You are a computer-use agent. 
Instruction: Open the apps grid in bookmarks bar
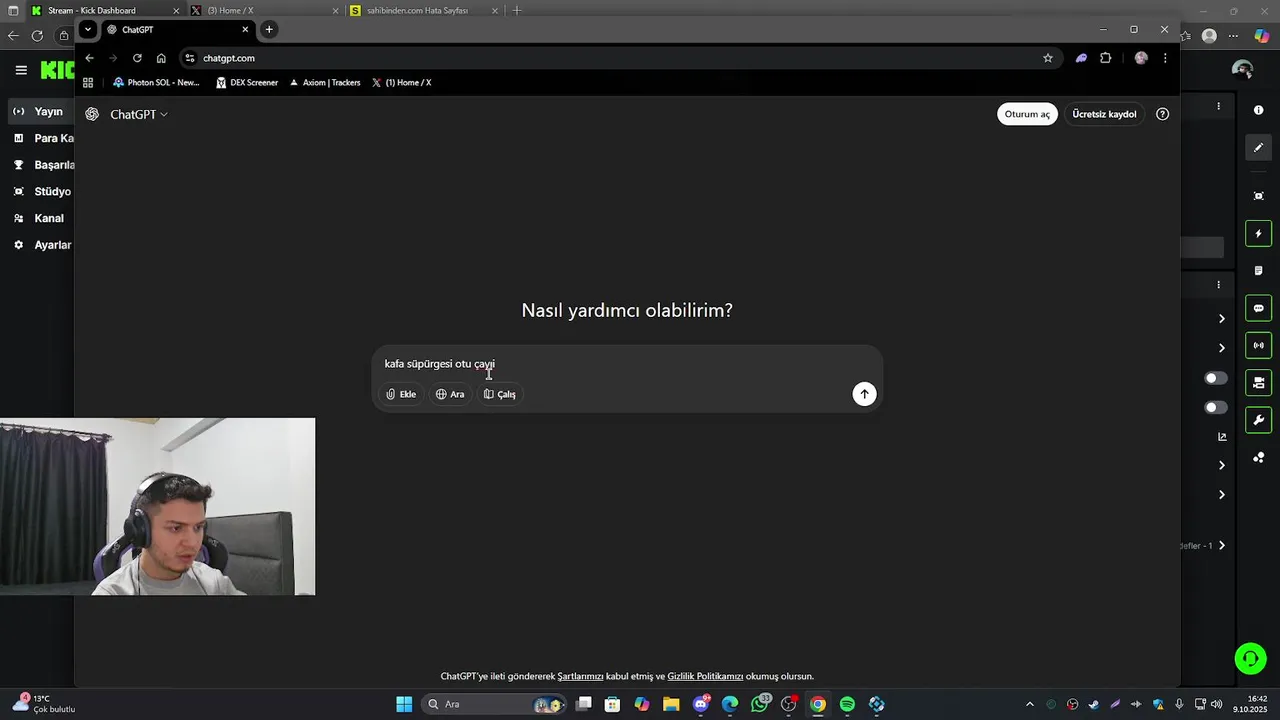point(88,83)
